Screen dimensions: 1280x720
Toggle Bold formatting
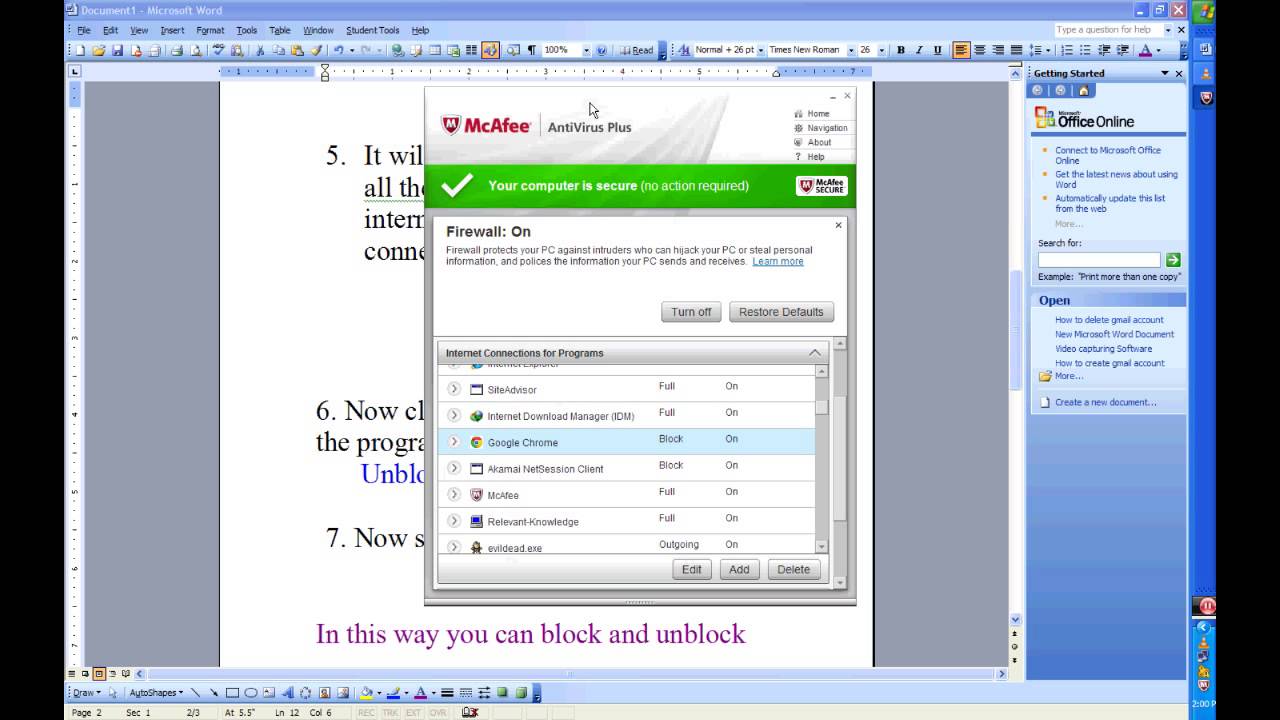click(x=900, y=50)
